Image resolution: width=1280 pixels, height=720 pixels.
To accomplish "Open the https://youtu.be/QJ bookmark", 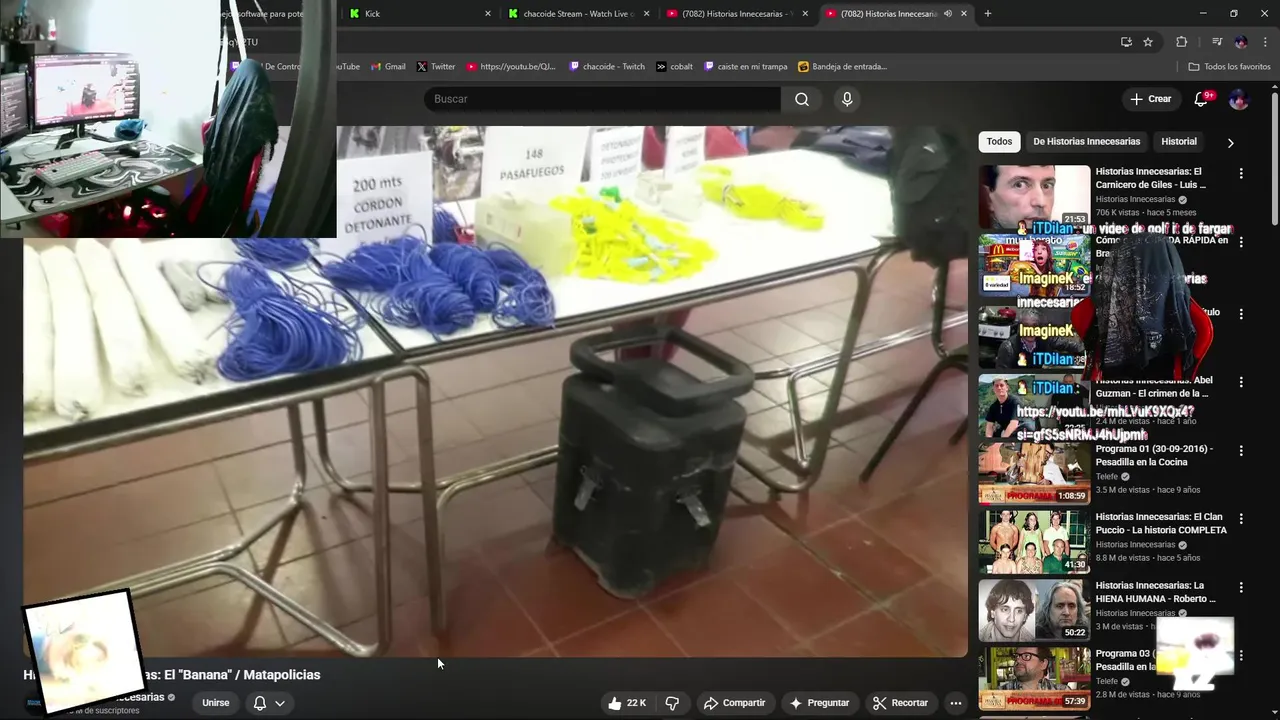I will (x=511, y=67).
